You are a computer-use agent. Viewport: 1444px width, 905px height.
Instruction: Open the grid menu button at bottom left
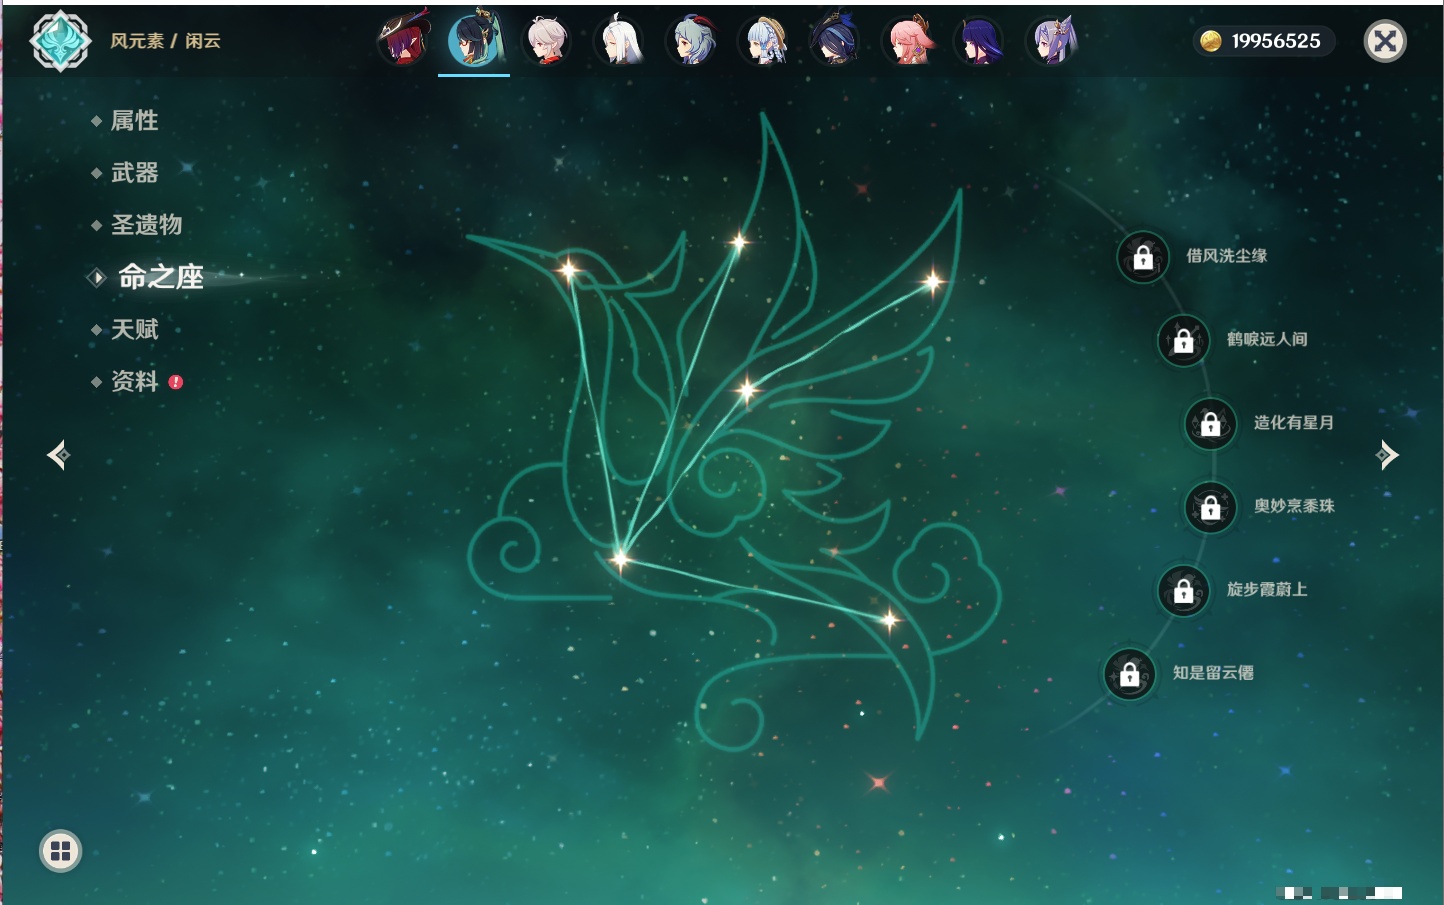[x=60, y=851]
